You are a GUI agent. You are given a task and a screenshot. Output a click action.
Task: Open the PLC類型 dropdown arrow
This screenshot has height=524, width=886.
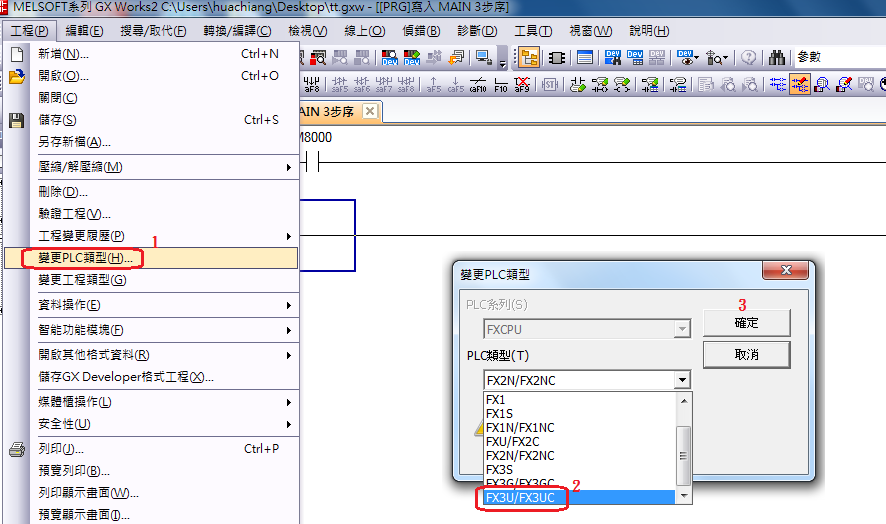(x=681, y=380)
